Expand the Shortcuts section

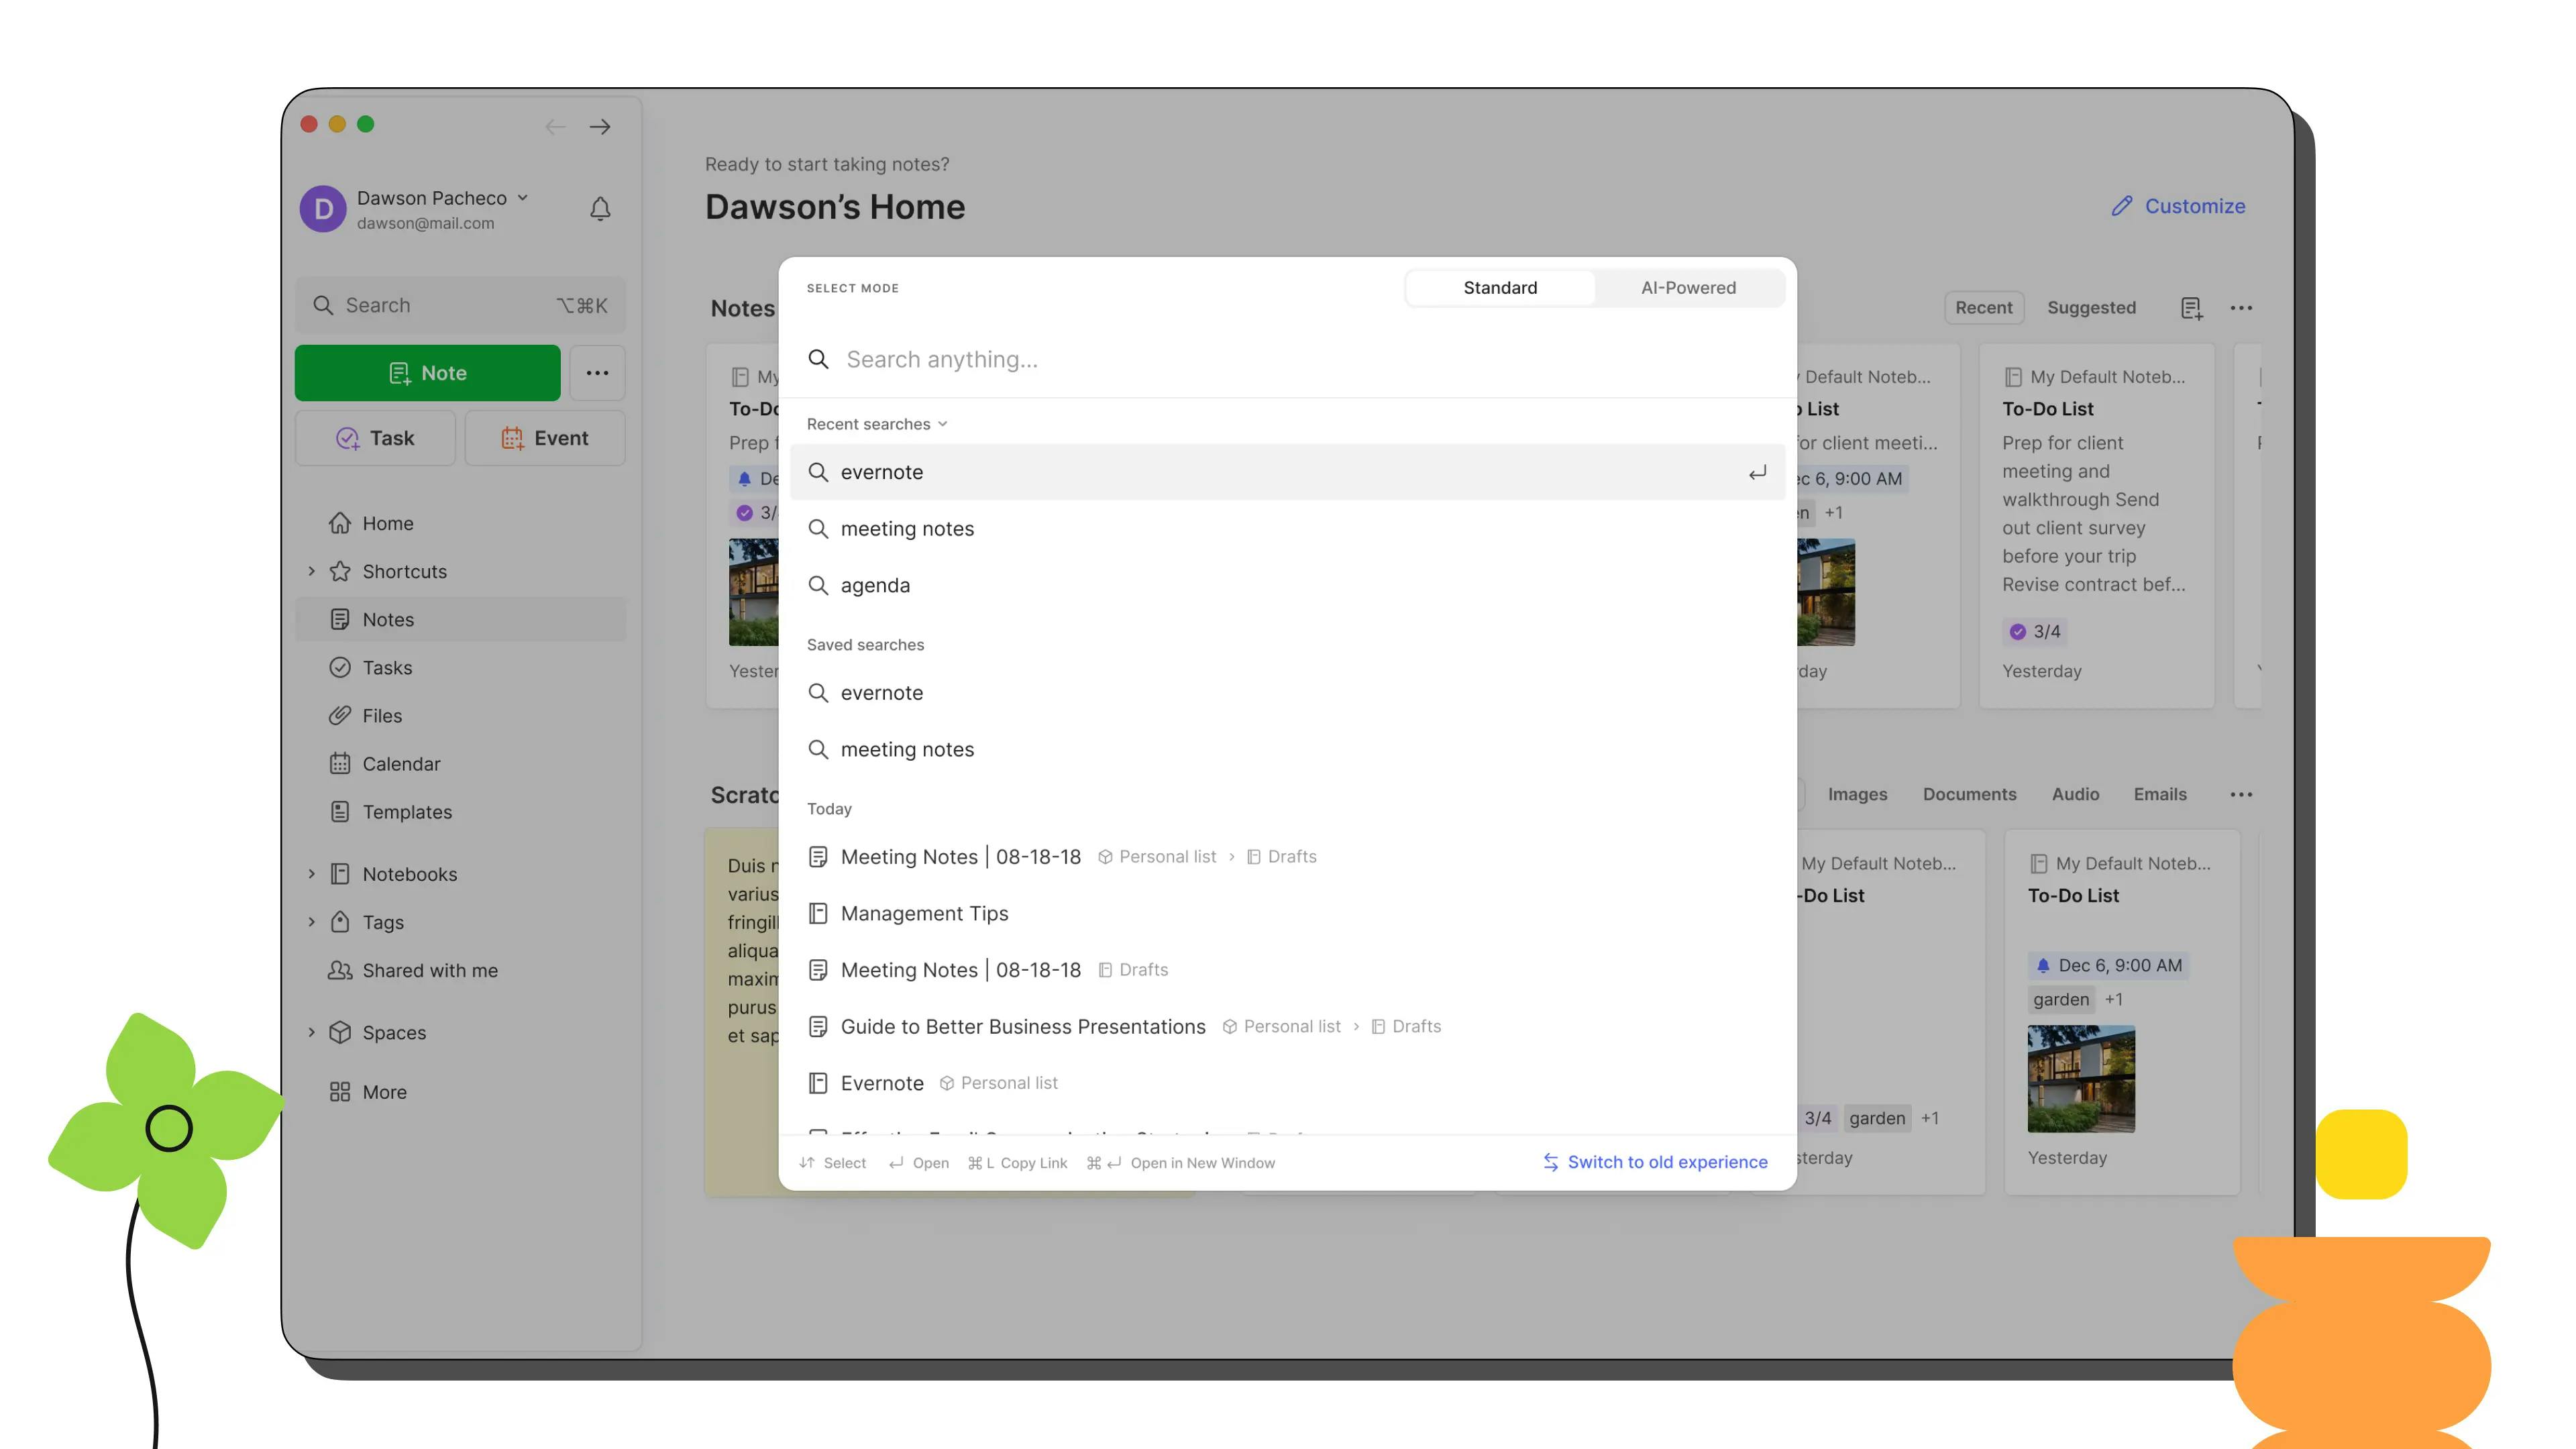[311, 571]
